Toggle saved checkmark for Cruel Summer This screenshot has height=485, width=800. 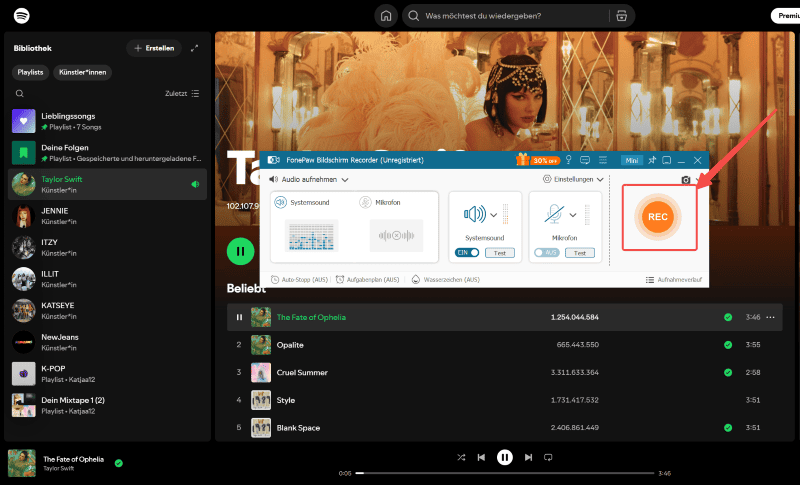point(728,372)
